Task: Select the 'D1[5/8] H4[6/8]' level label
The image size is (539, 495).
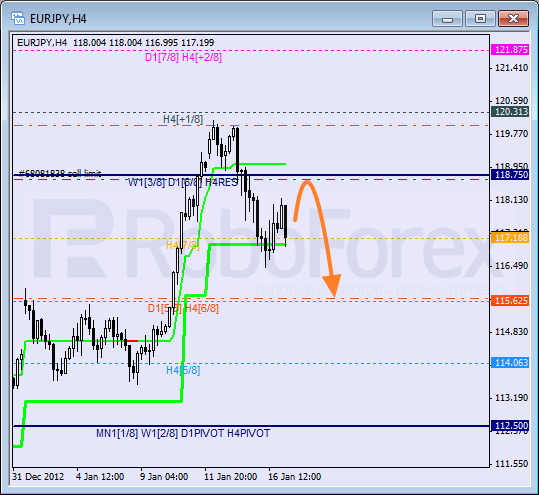Action: coord(183,308)
